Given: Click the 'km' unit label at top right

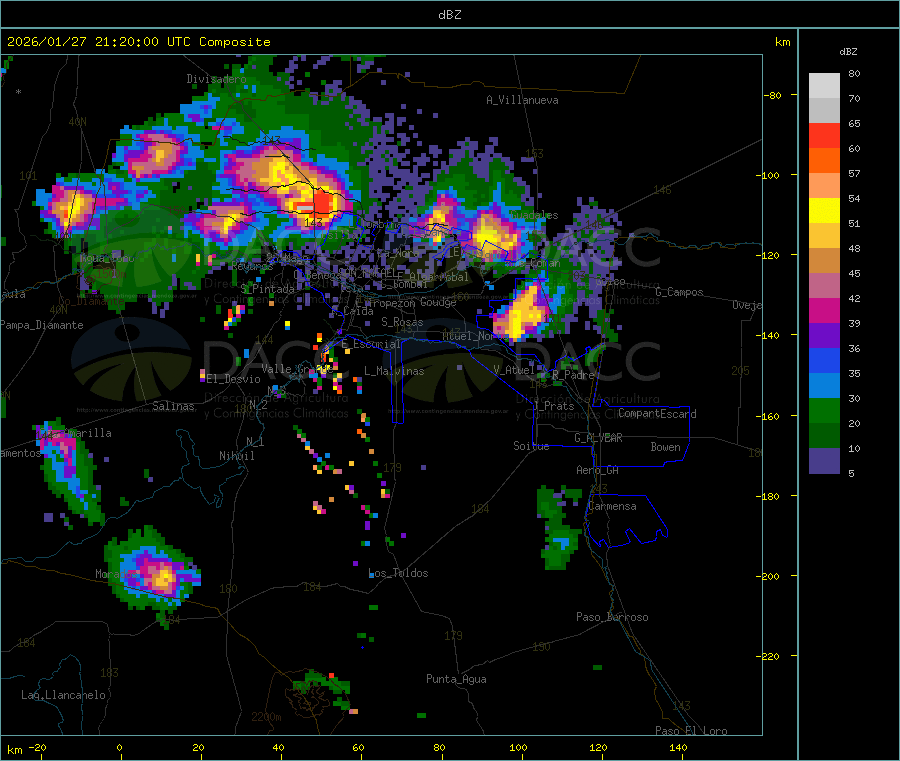Looking at the screenshot, I should [x=782, y=42].
